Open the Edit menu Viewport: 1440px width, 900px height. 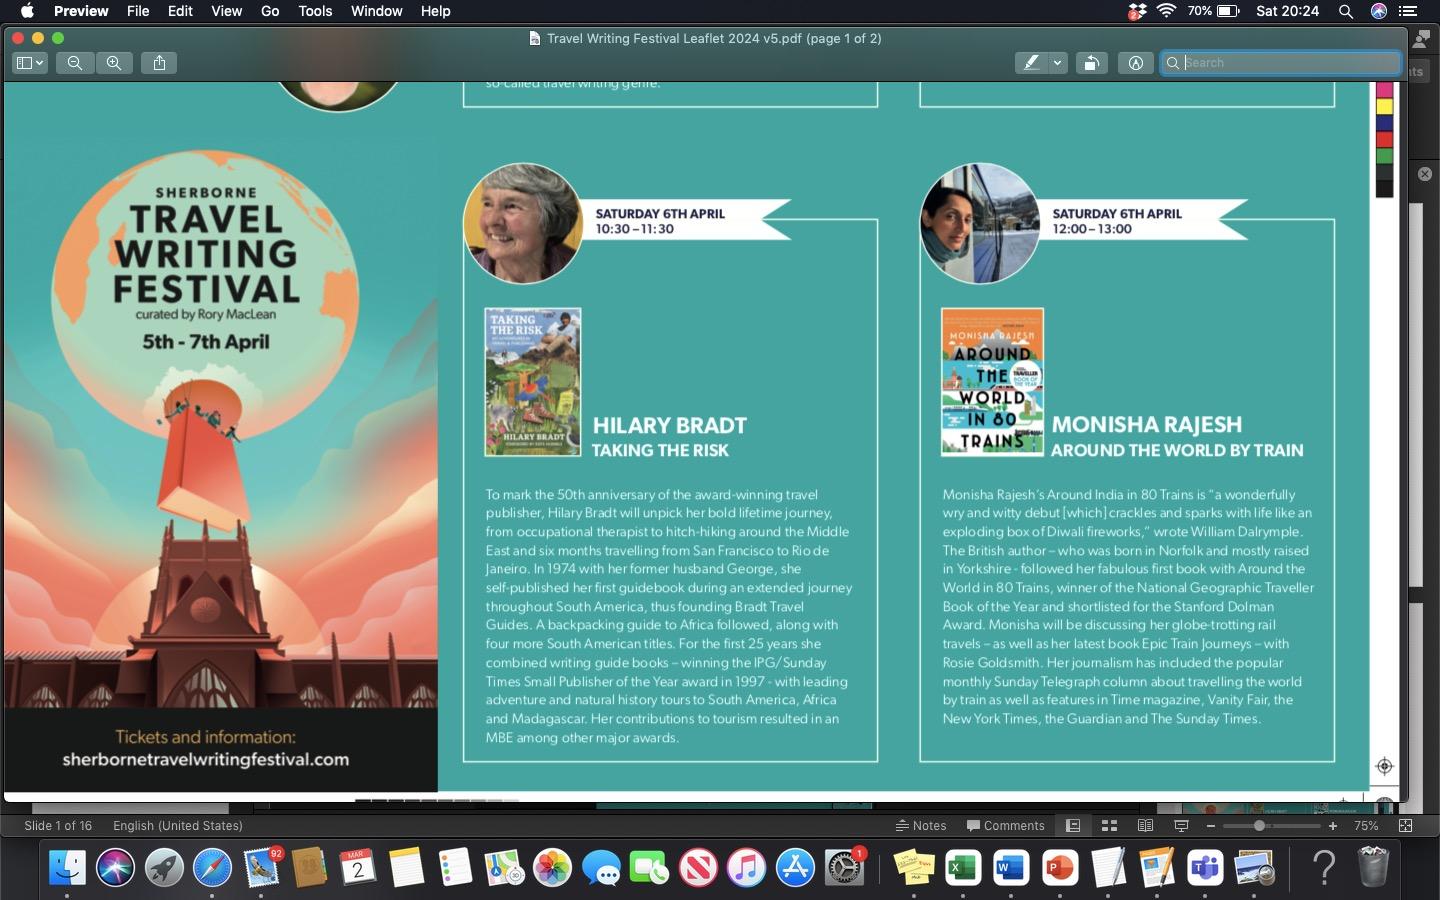pyautogui.click(x=180, y=11)
